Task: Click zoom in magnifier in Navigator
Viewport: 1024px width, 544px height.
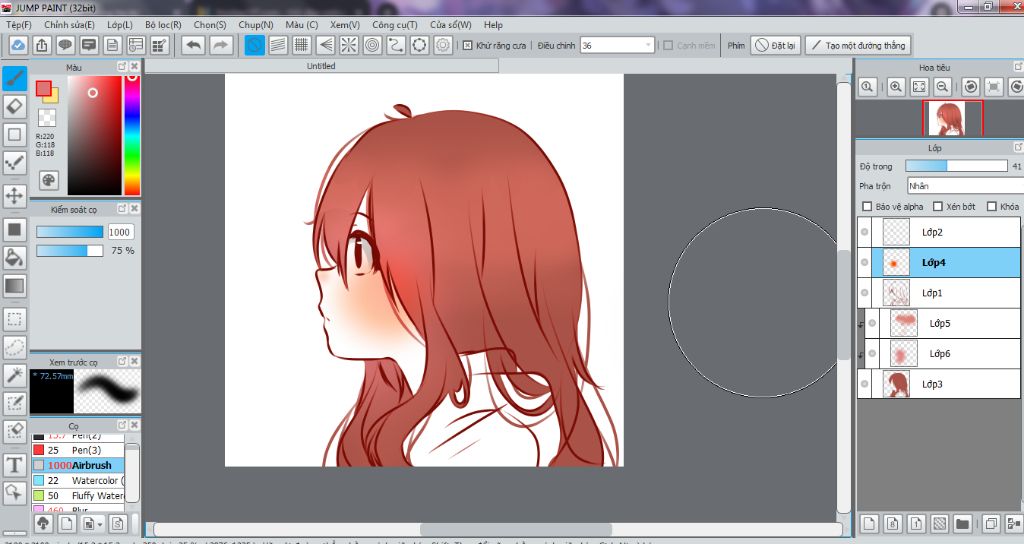Action: point(896,87)
